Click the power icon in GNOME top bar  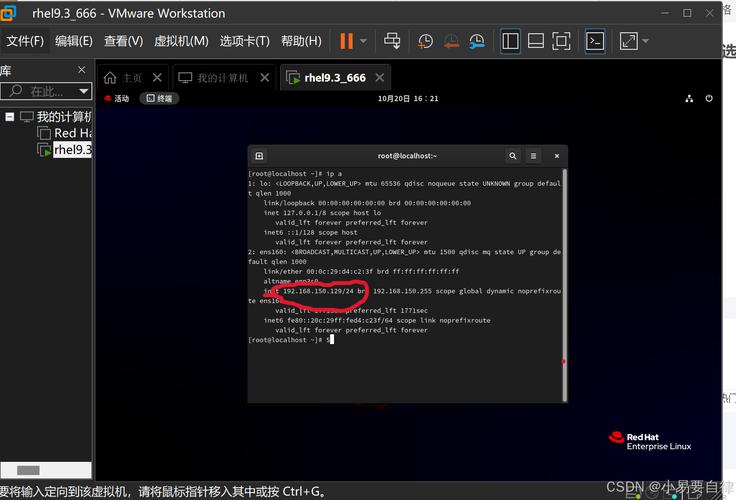709,99
